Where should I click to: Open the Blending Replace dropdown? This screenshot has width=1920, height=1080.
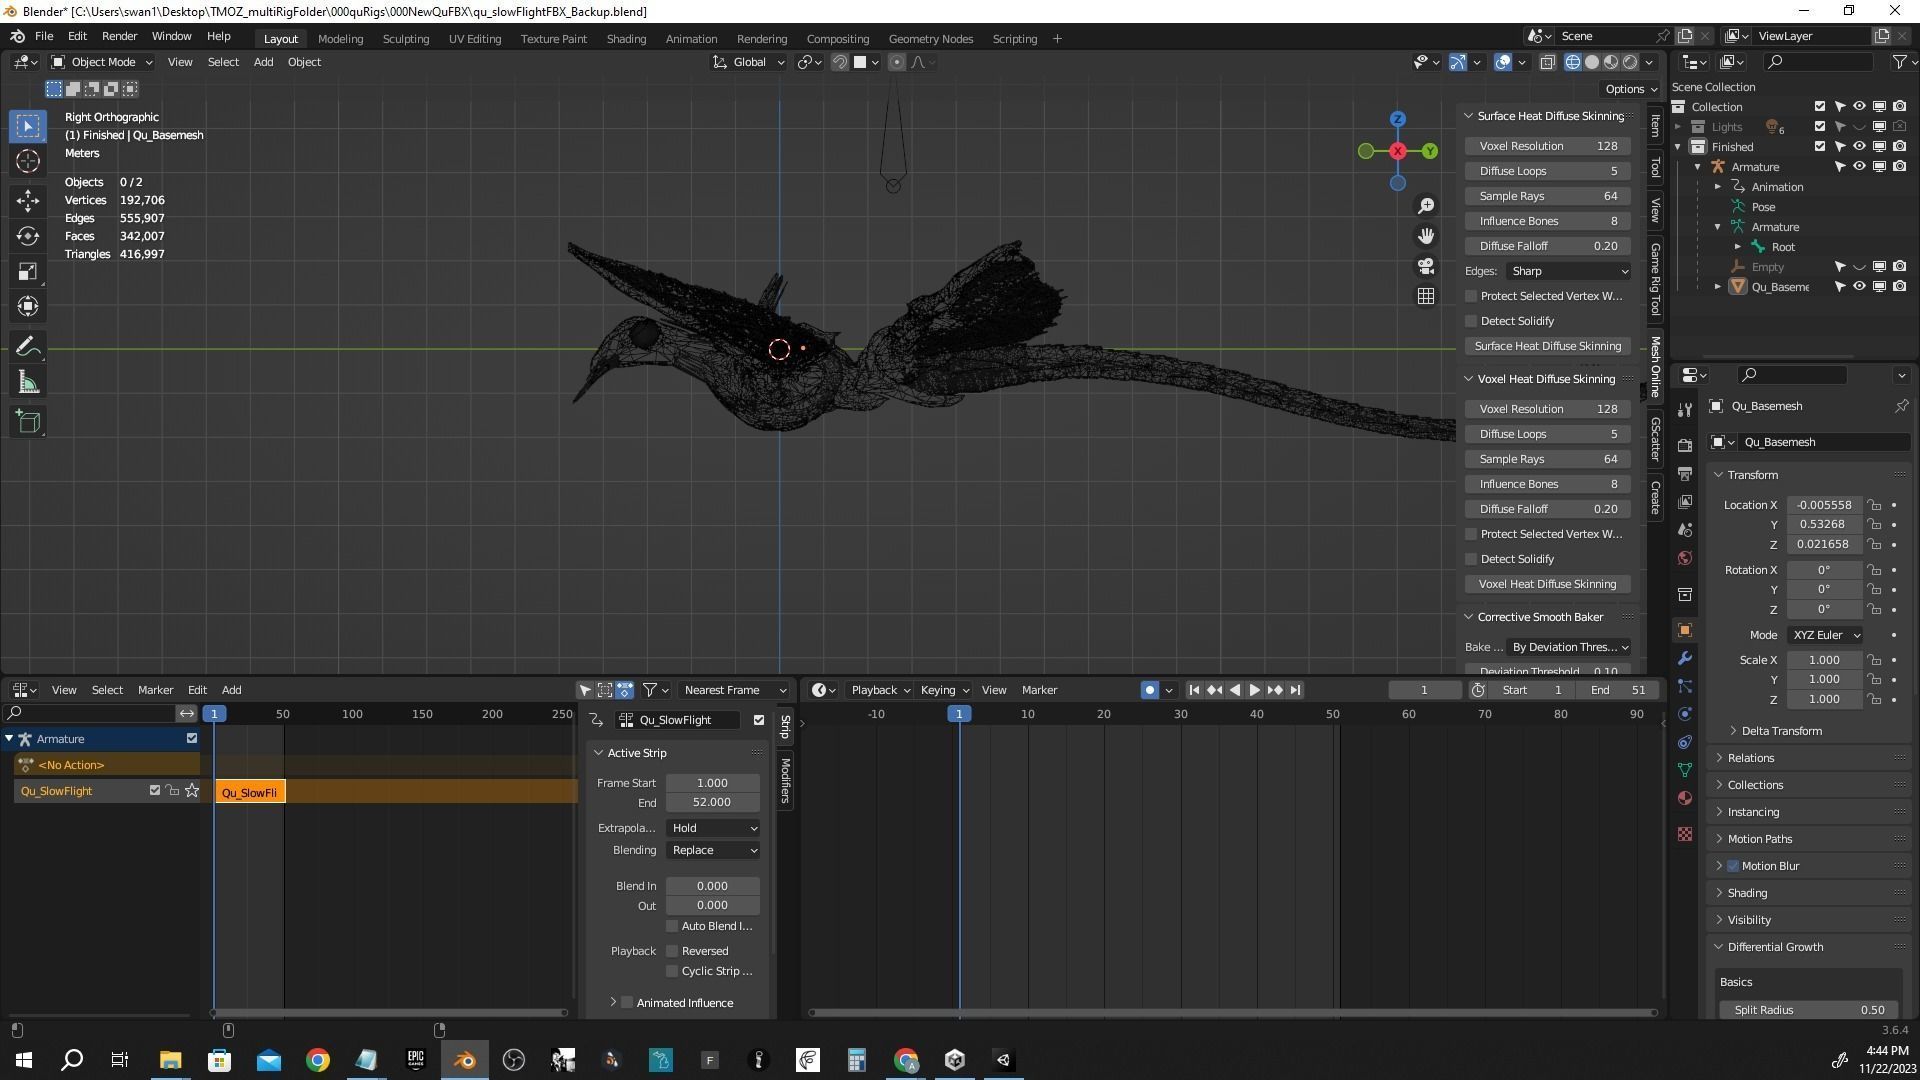713,850
